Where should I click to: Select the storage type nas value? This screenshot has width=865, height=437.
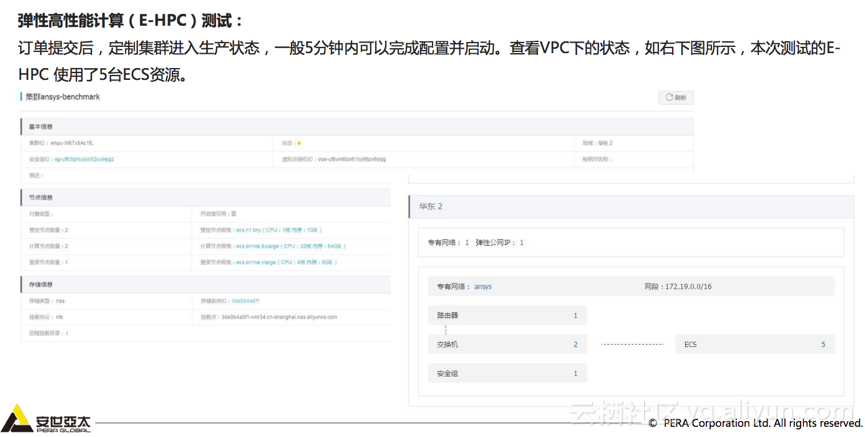(61, 301)
